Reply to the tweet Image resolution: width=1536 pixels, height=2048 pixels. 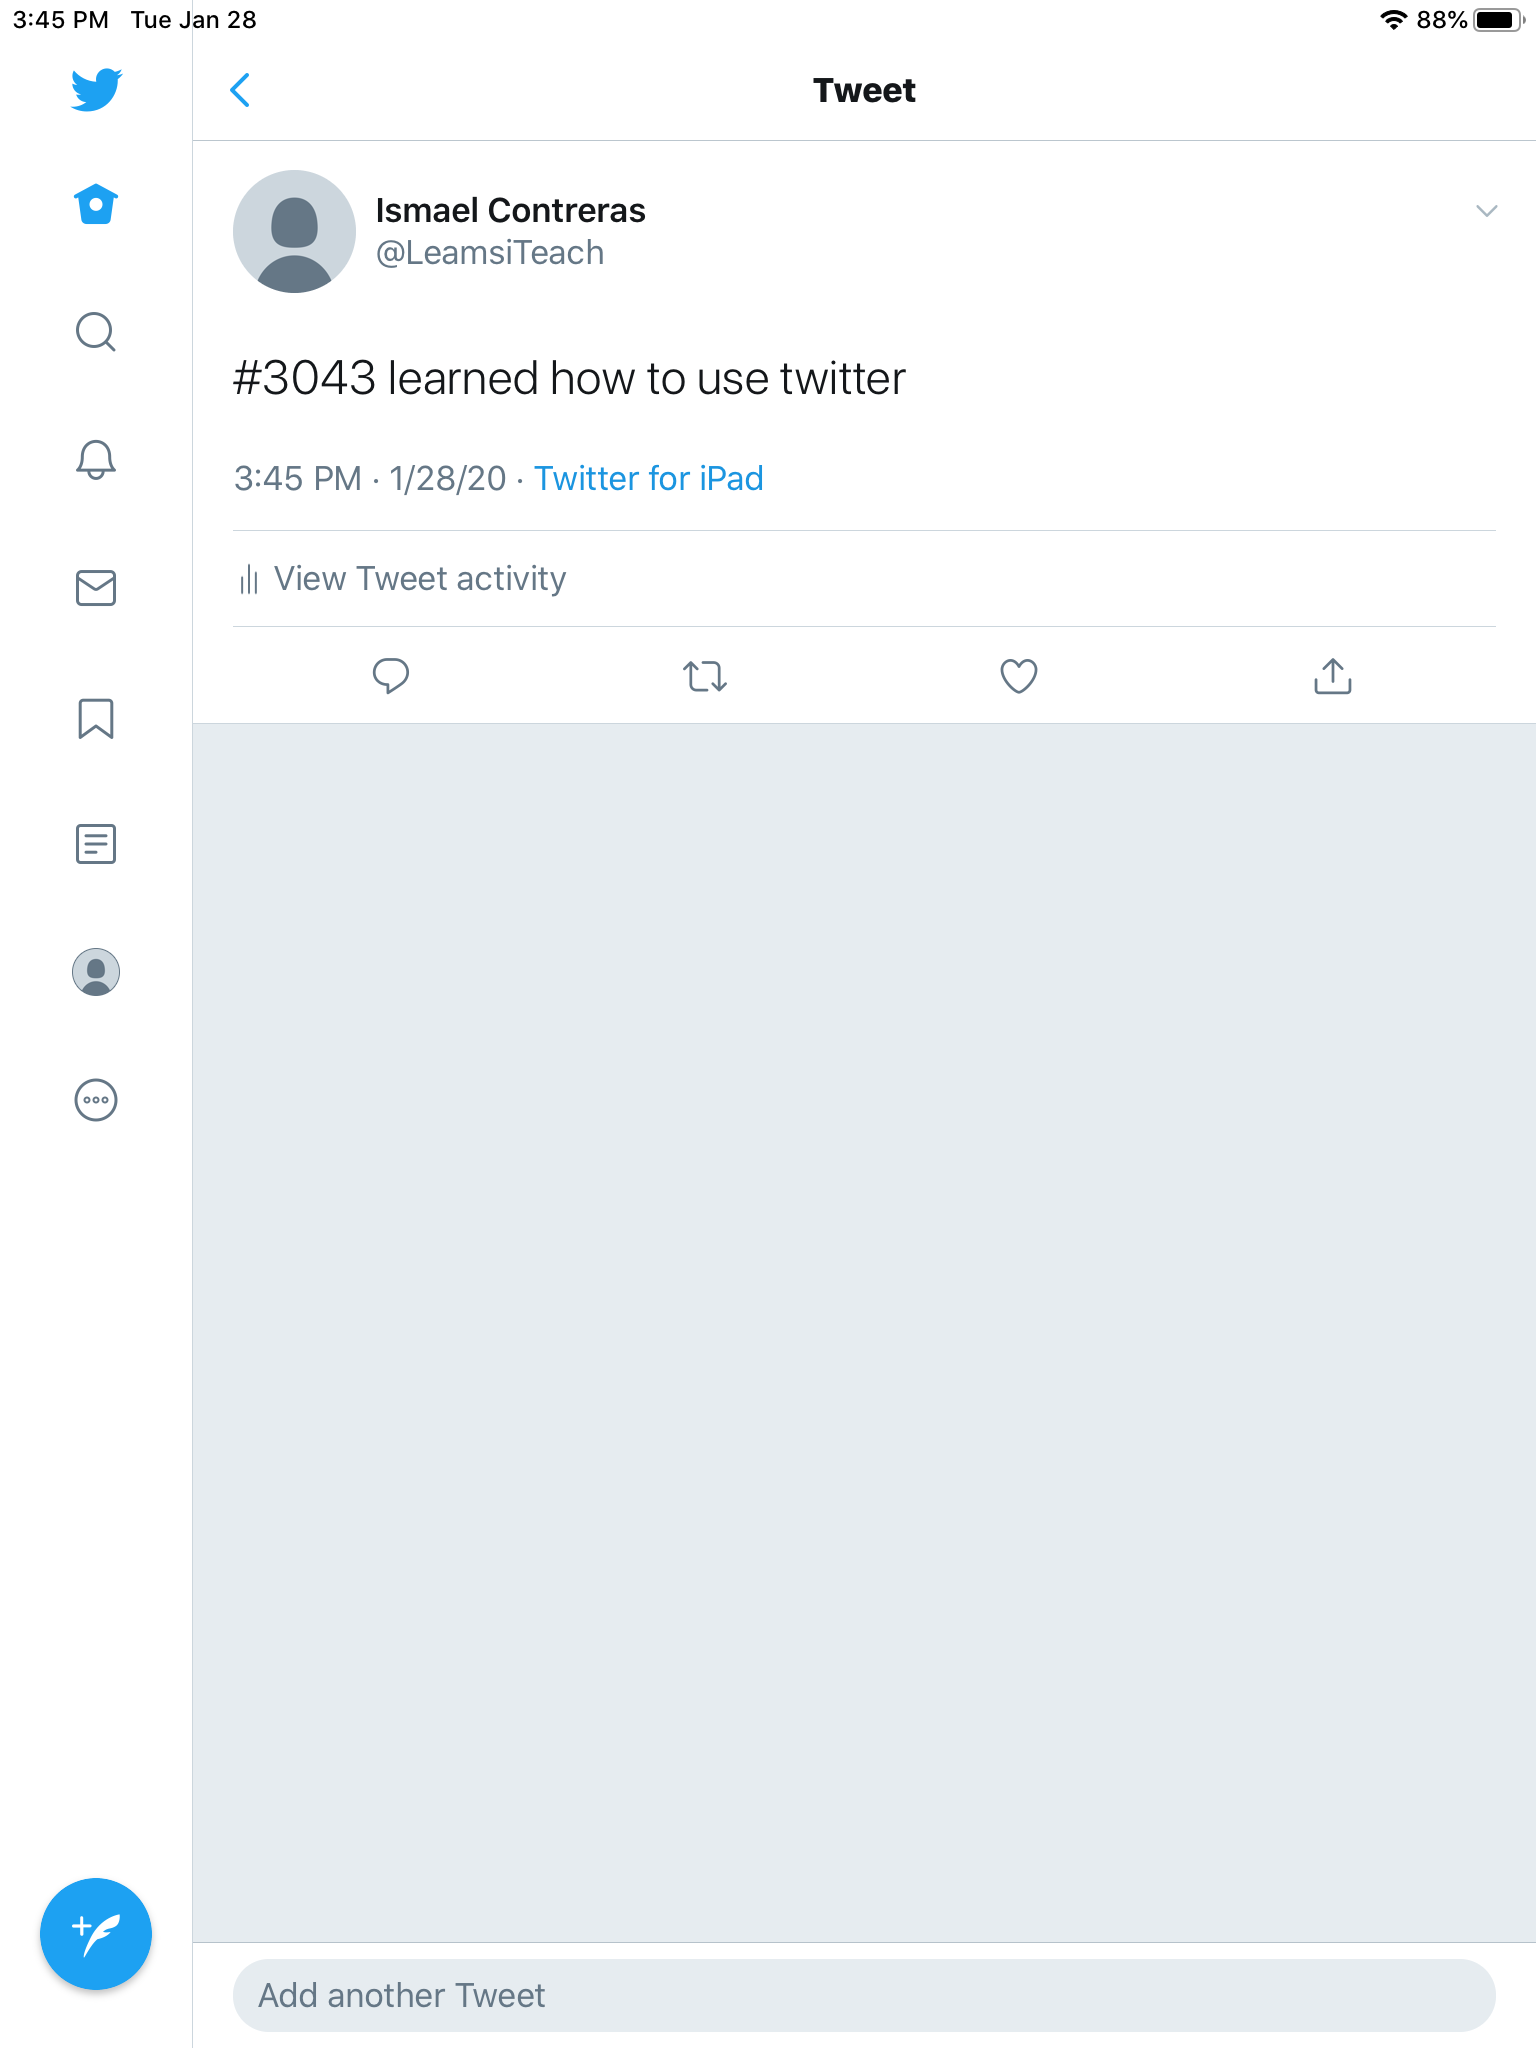tap(391, 676)
